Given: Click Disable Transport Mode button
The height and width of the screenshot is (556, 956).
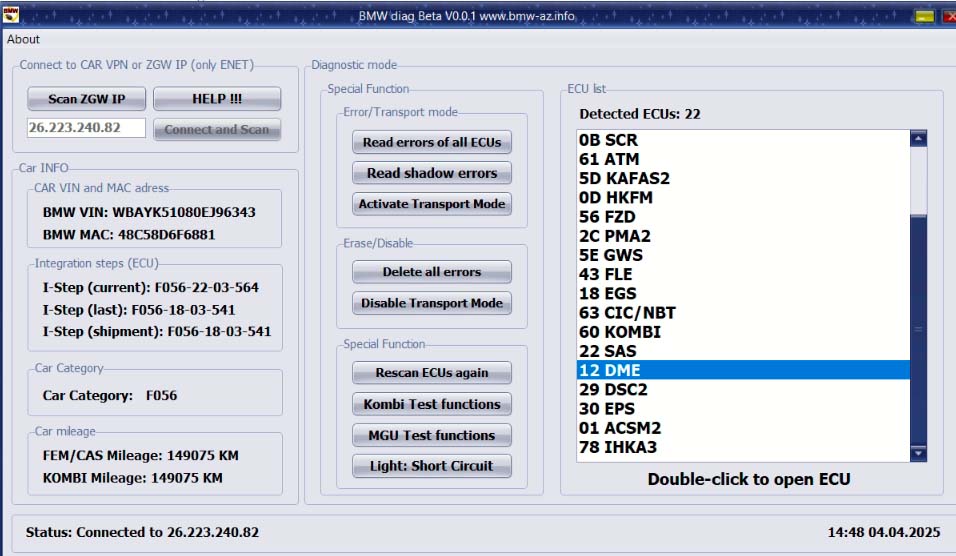Looking at the screenshot, I should pos(432,303).
